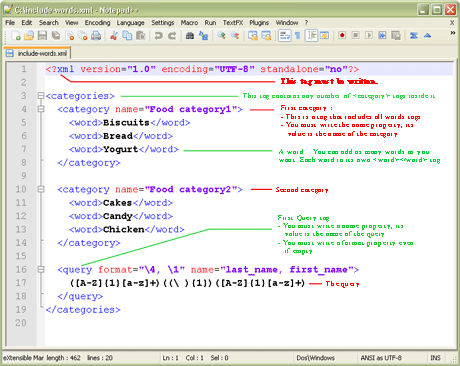Run macro multiple times icon

pyautogui.click(x=382, y=35)
